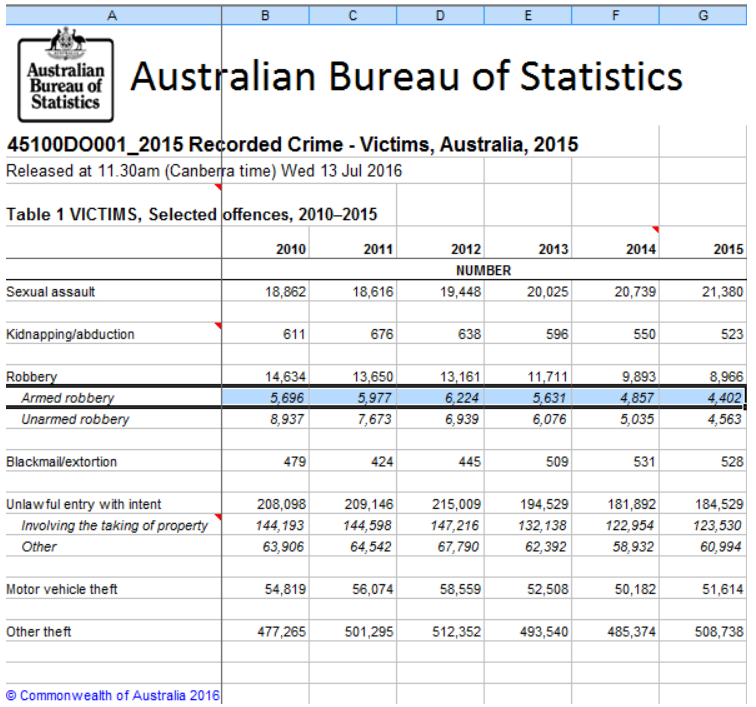Screen dimensions: 756x707
Task: Click the Australian Bureau of Statistics logo
Action: point(66,75)
